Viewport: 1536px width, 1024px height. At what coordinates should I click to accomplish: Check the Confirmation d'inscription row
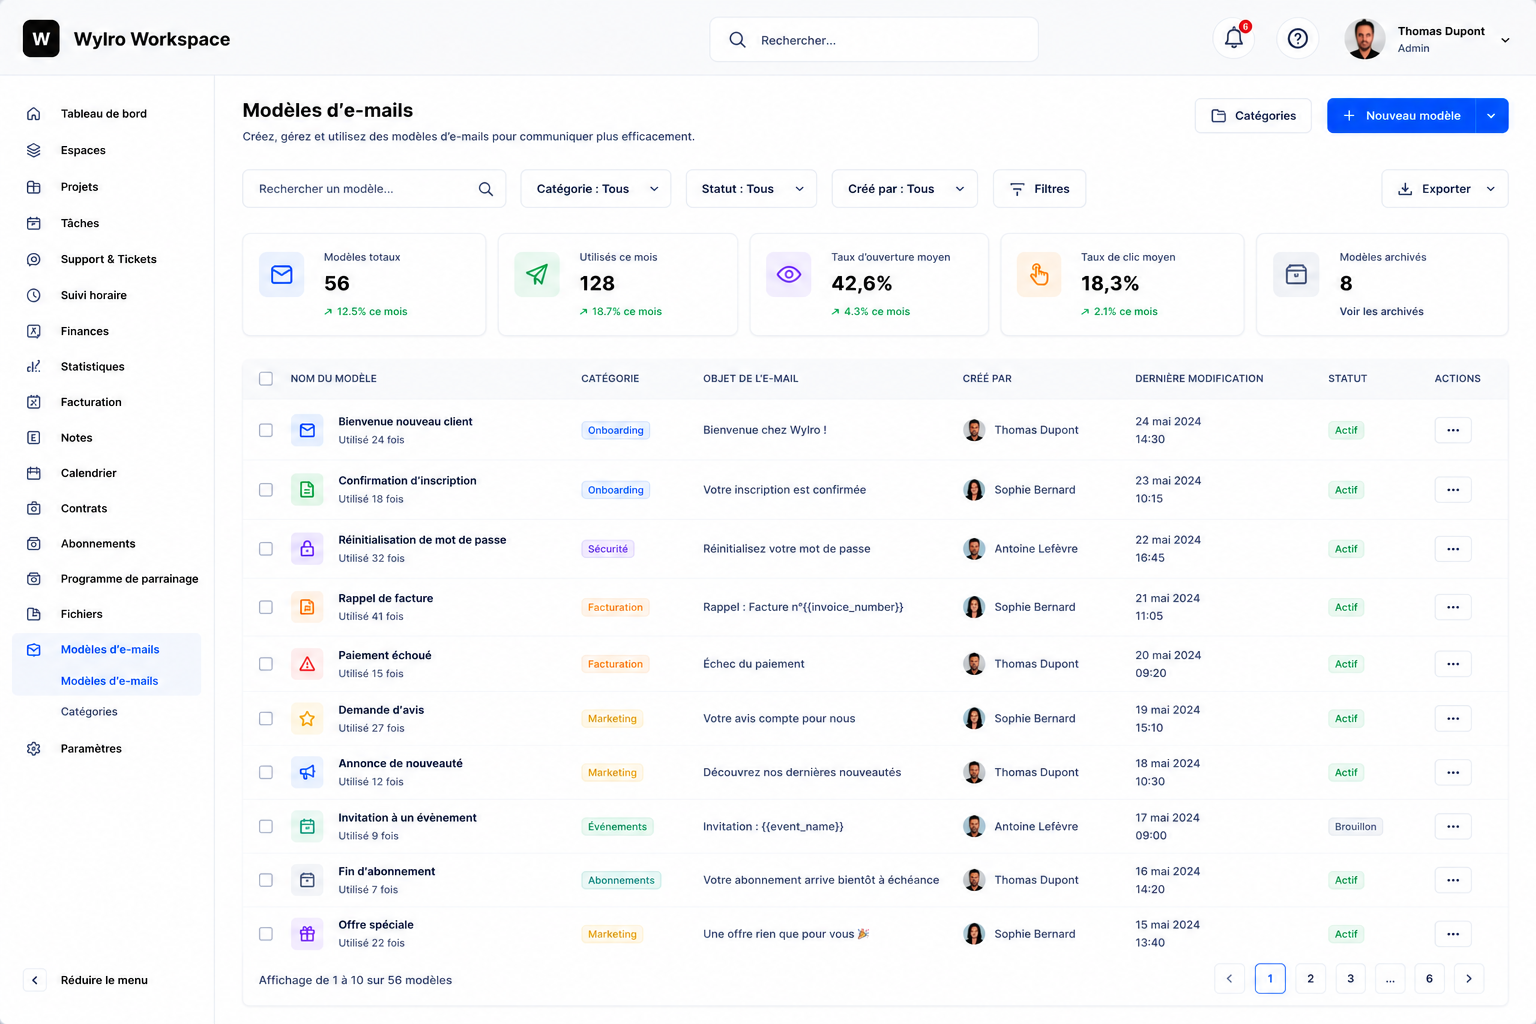266,490
